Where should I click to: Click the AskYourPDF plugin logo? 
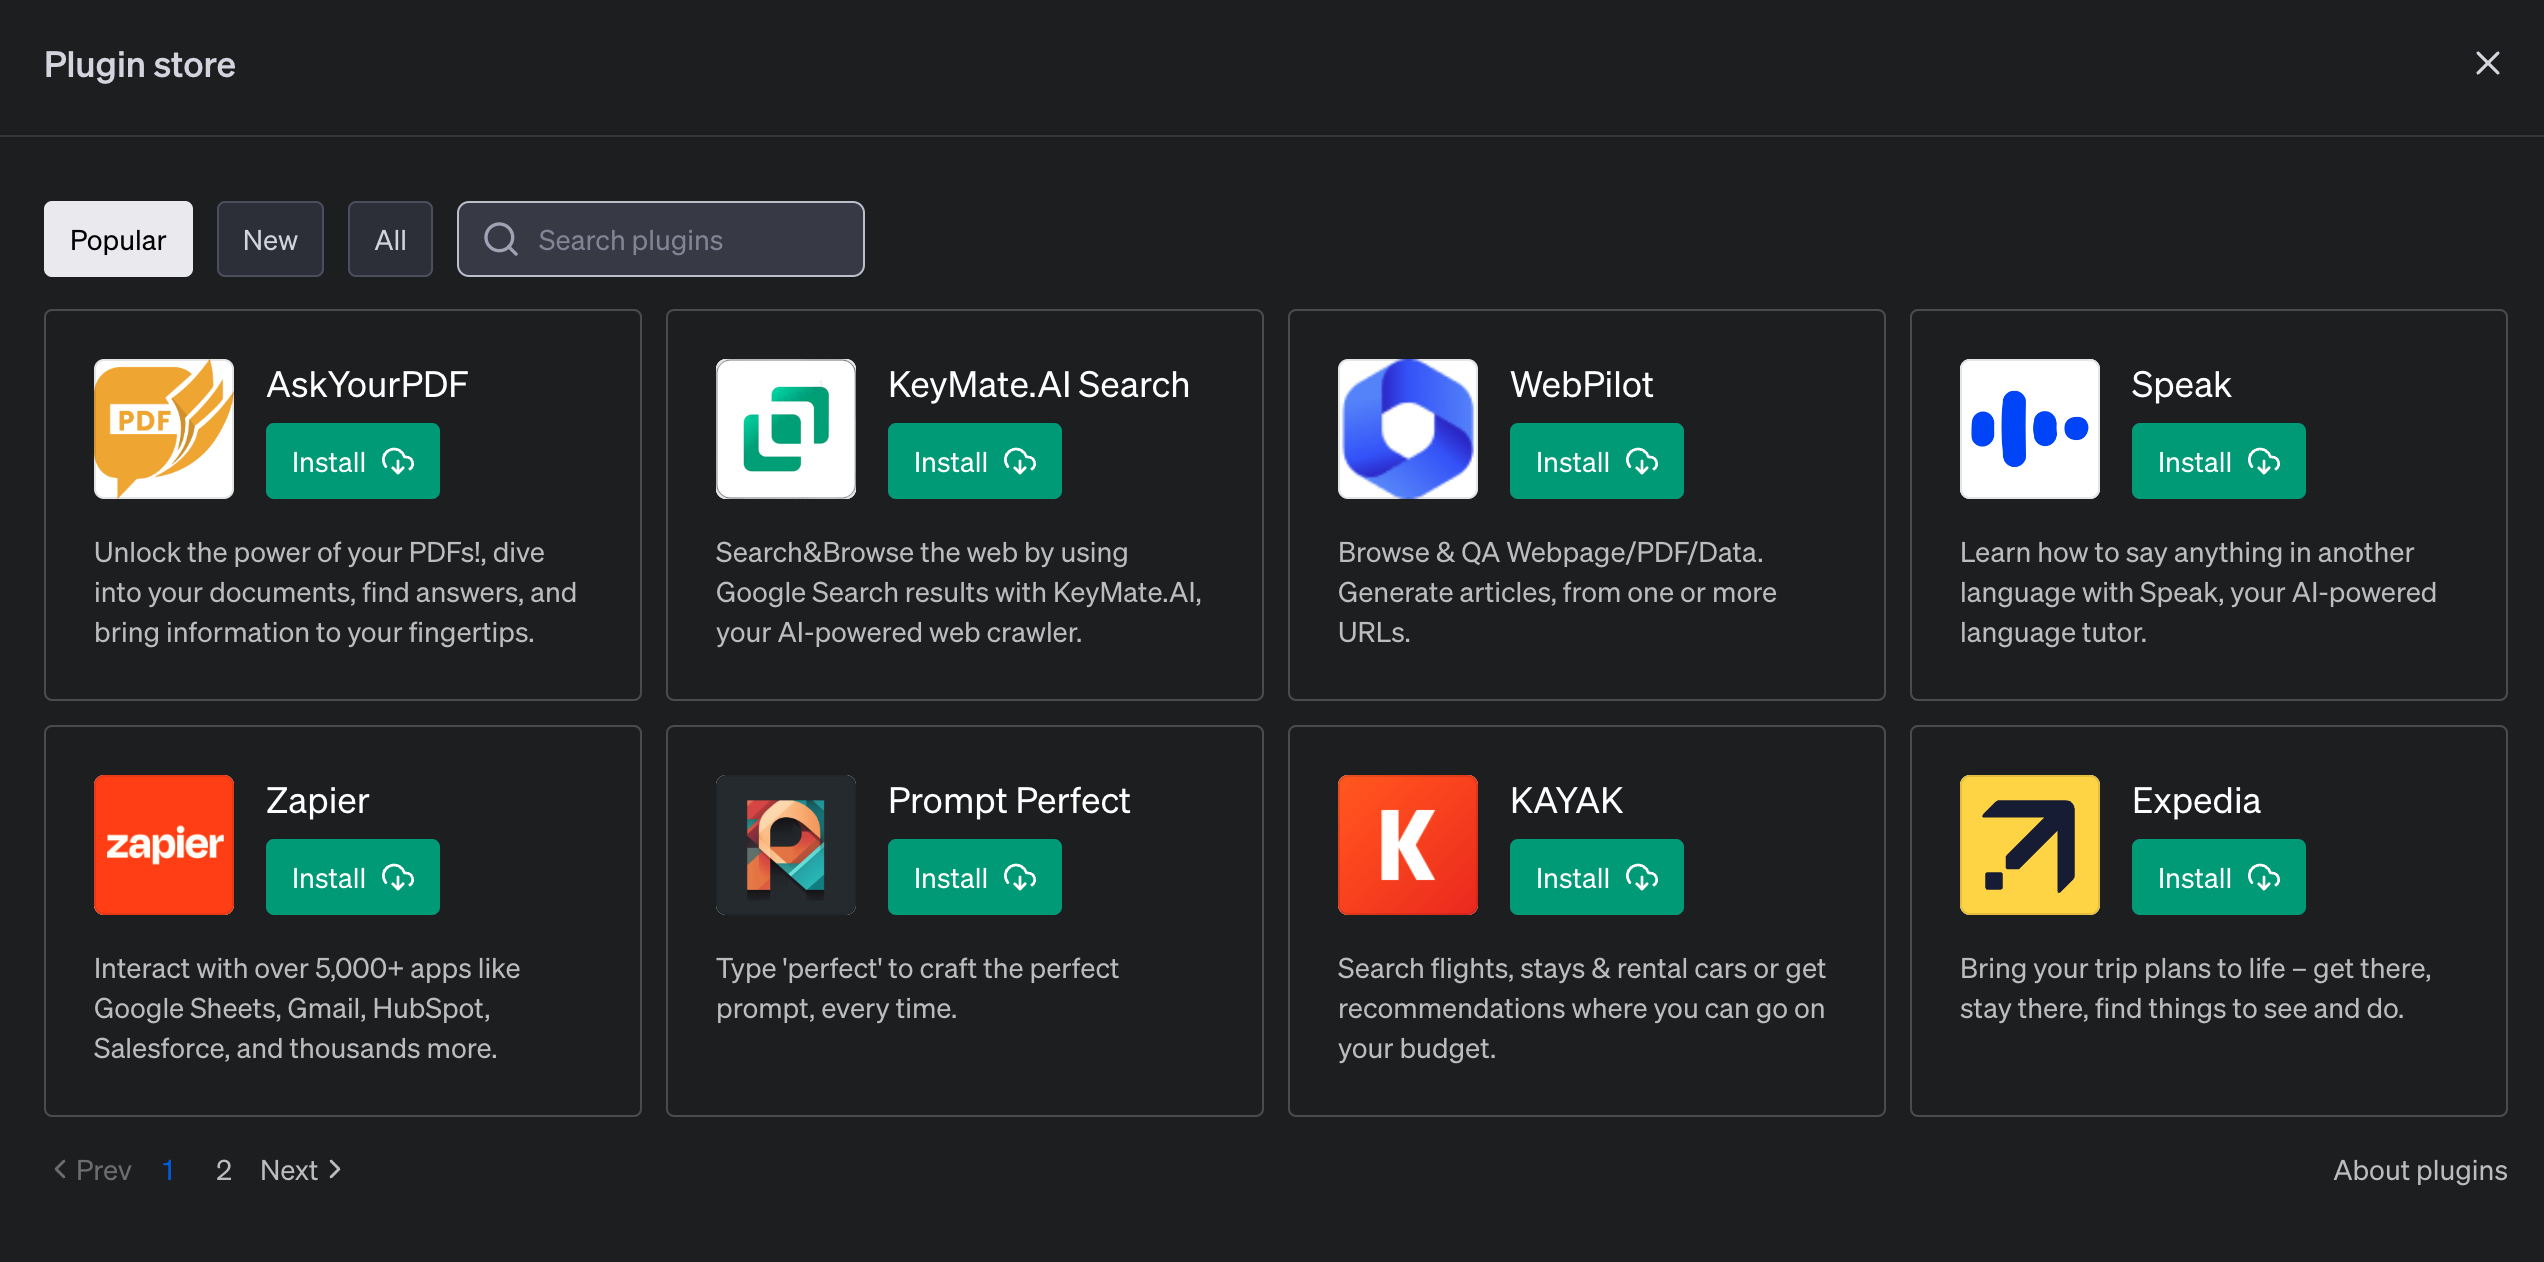pos(164,429)
